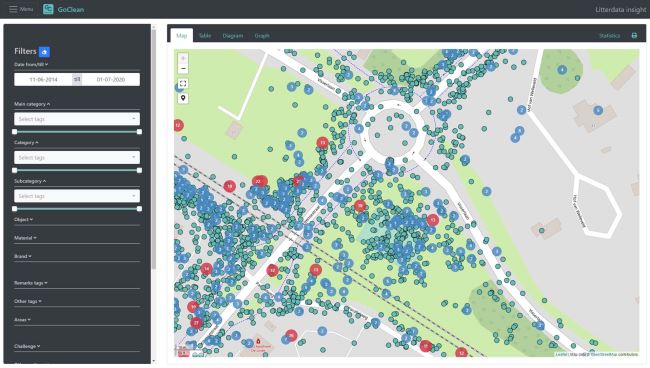
Task: Click the Litterdata insight link
Action: pos(621,10)
